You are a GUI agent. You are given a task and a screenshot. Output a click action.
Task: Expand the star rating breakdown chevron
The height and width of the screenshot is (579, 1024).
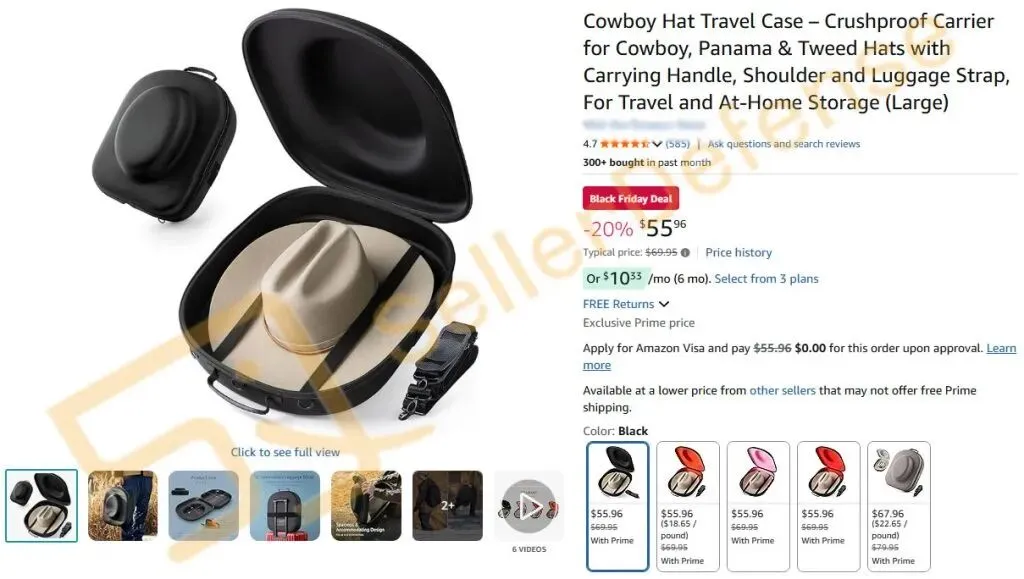657,144
